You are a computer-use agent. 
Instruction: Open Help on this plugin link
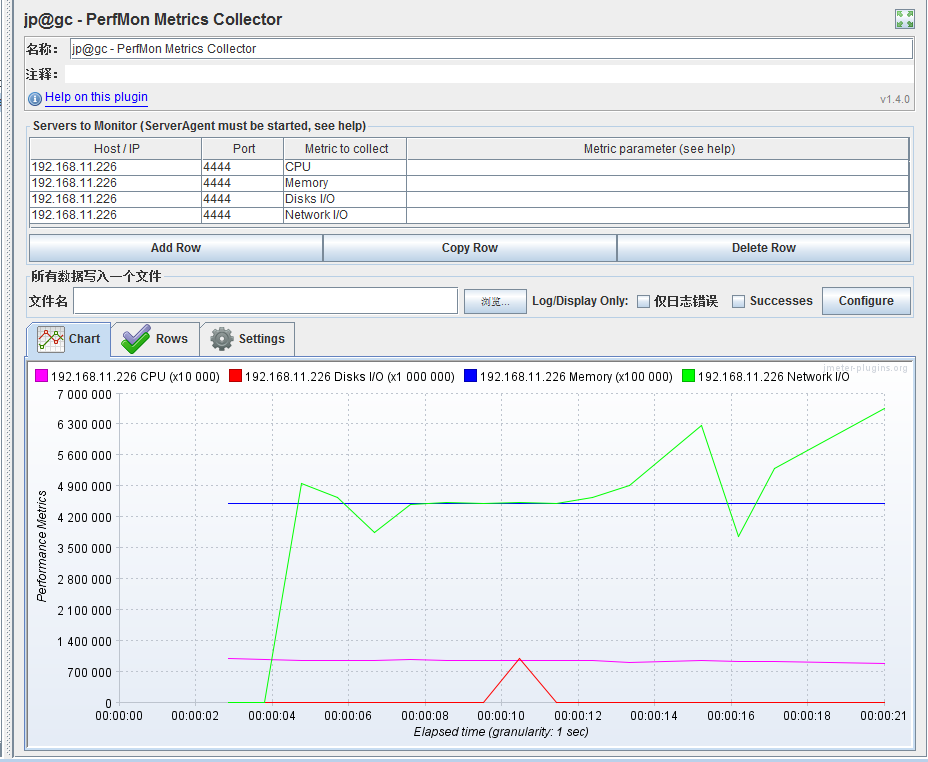pyautogui.click(x=96, y=97)
